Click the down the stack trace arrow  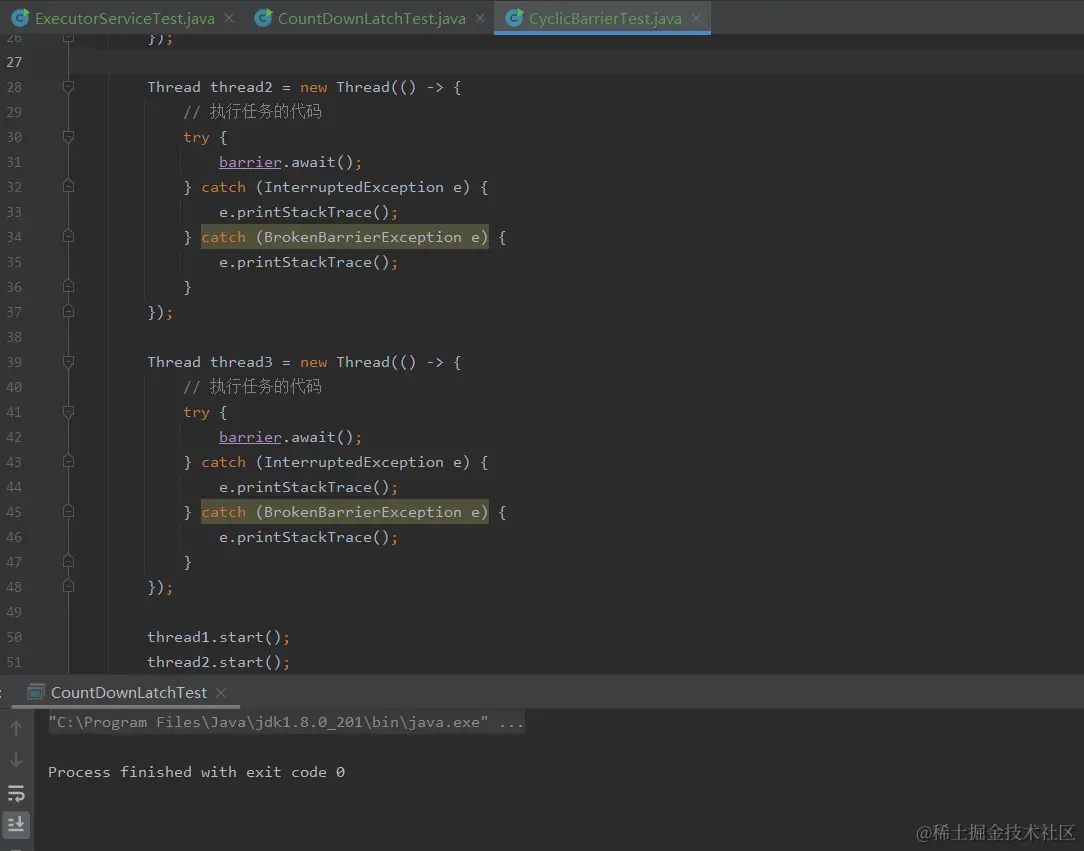17,760
